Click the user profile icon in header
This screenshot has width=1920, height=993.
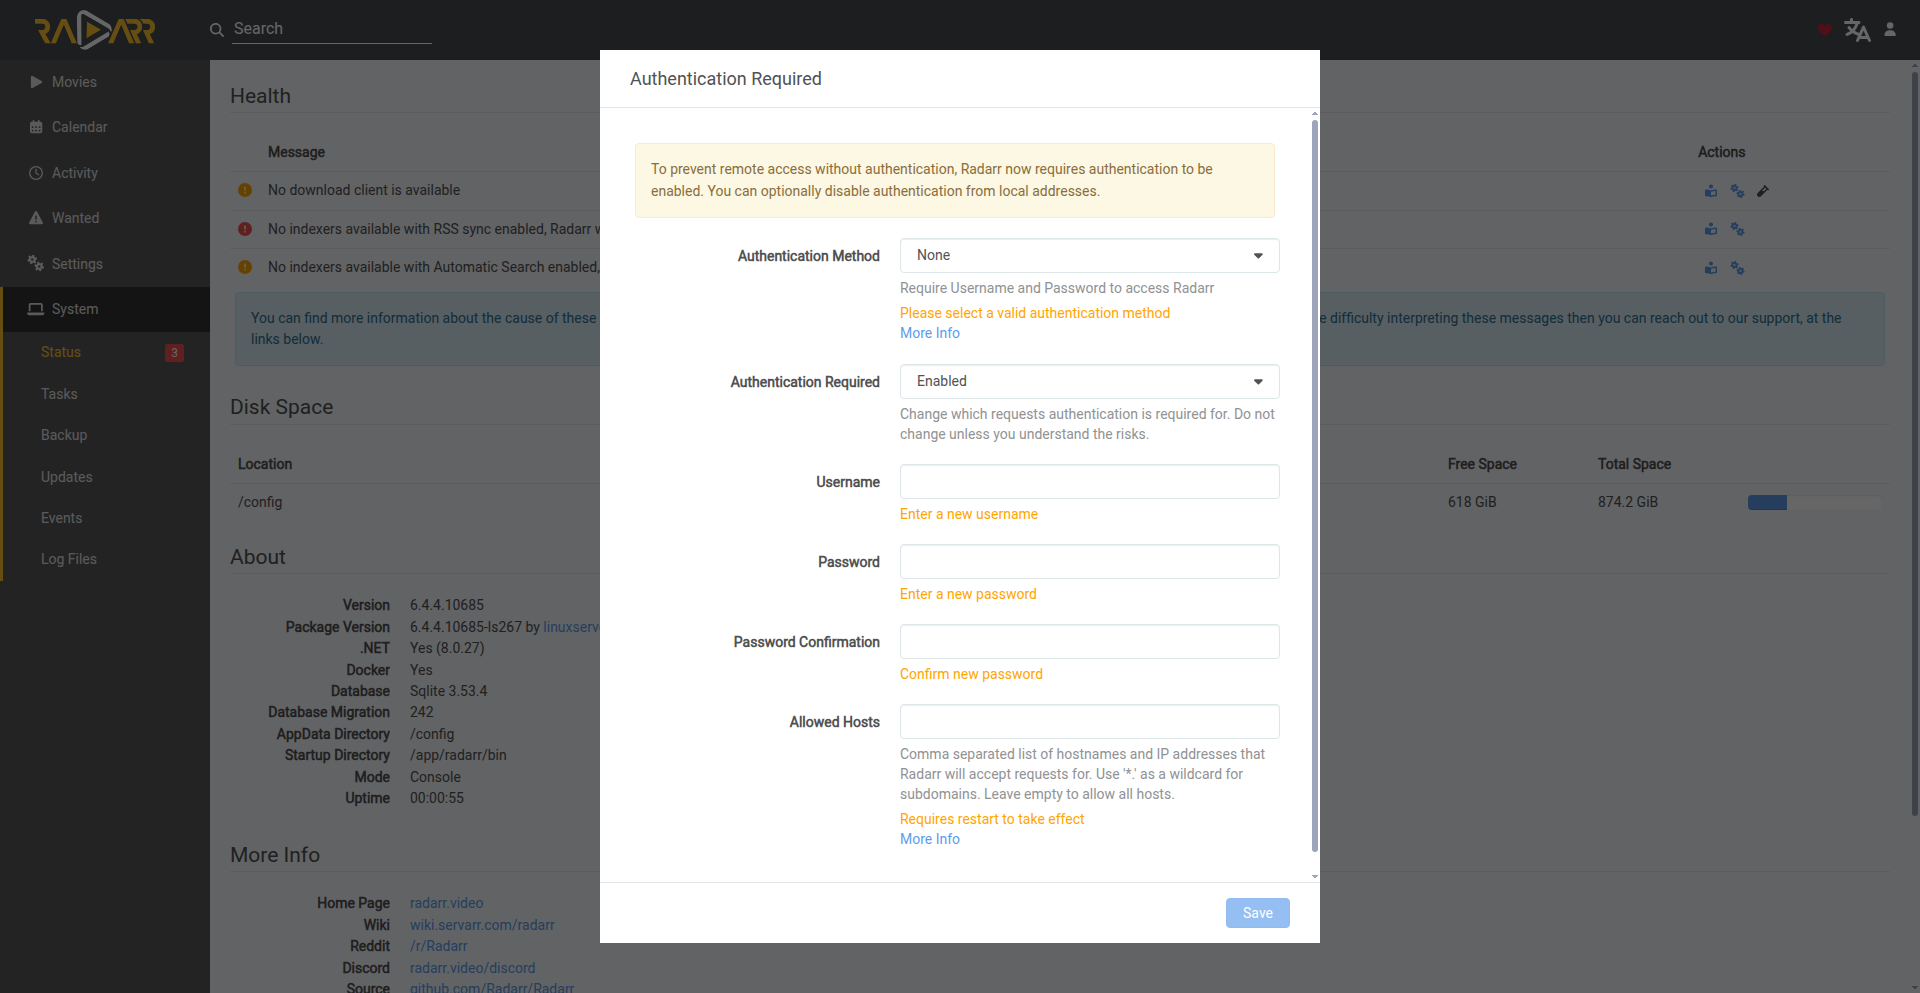point(1890,30)
